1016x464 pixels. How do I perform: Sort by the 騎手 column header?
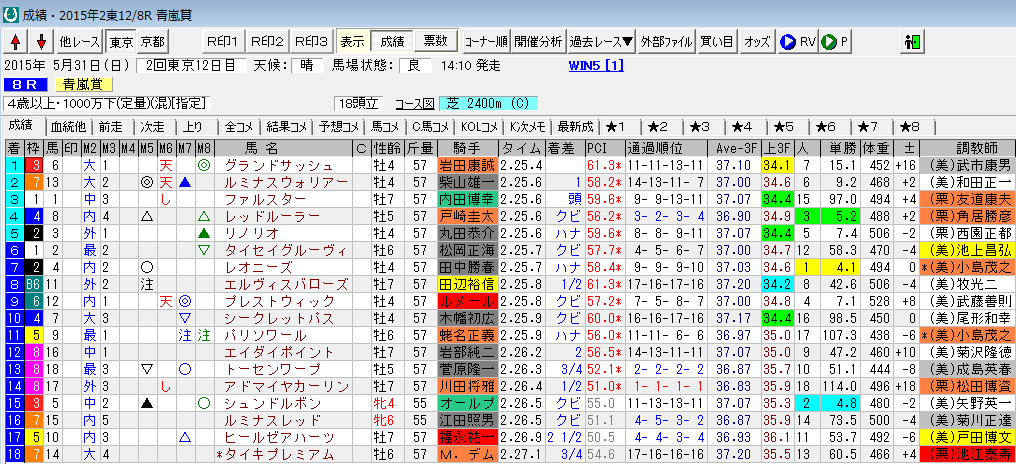[467, 148]
